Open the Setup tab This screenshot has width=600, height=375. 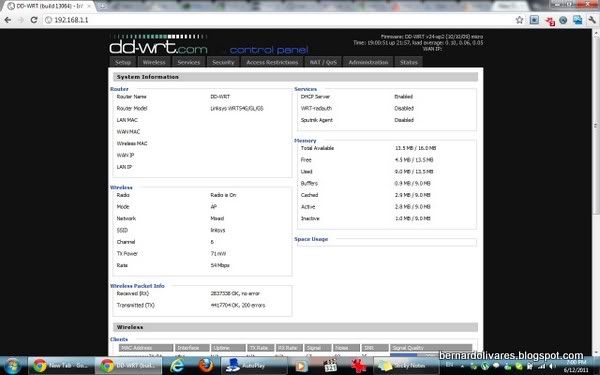tap(123, 62)
